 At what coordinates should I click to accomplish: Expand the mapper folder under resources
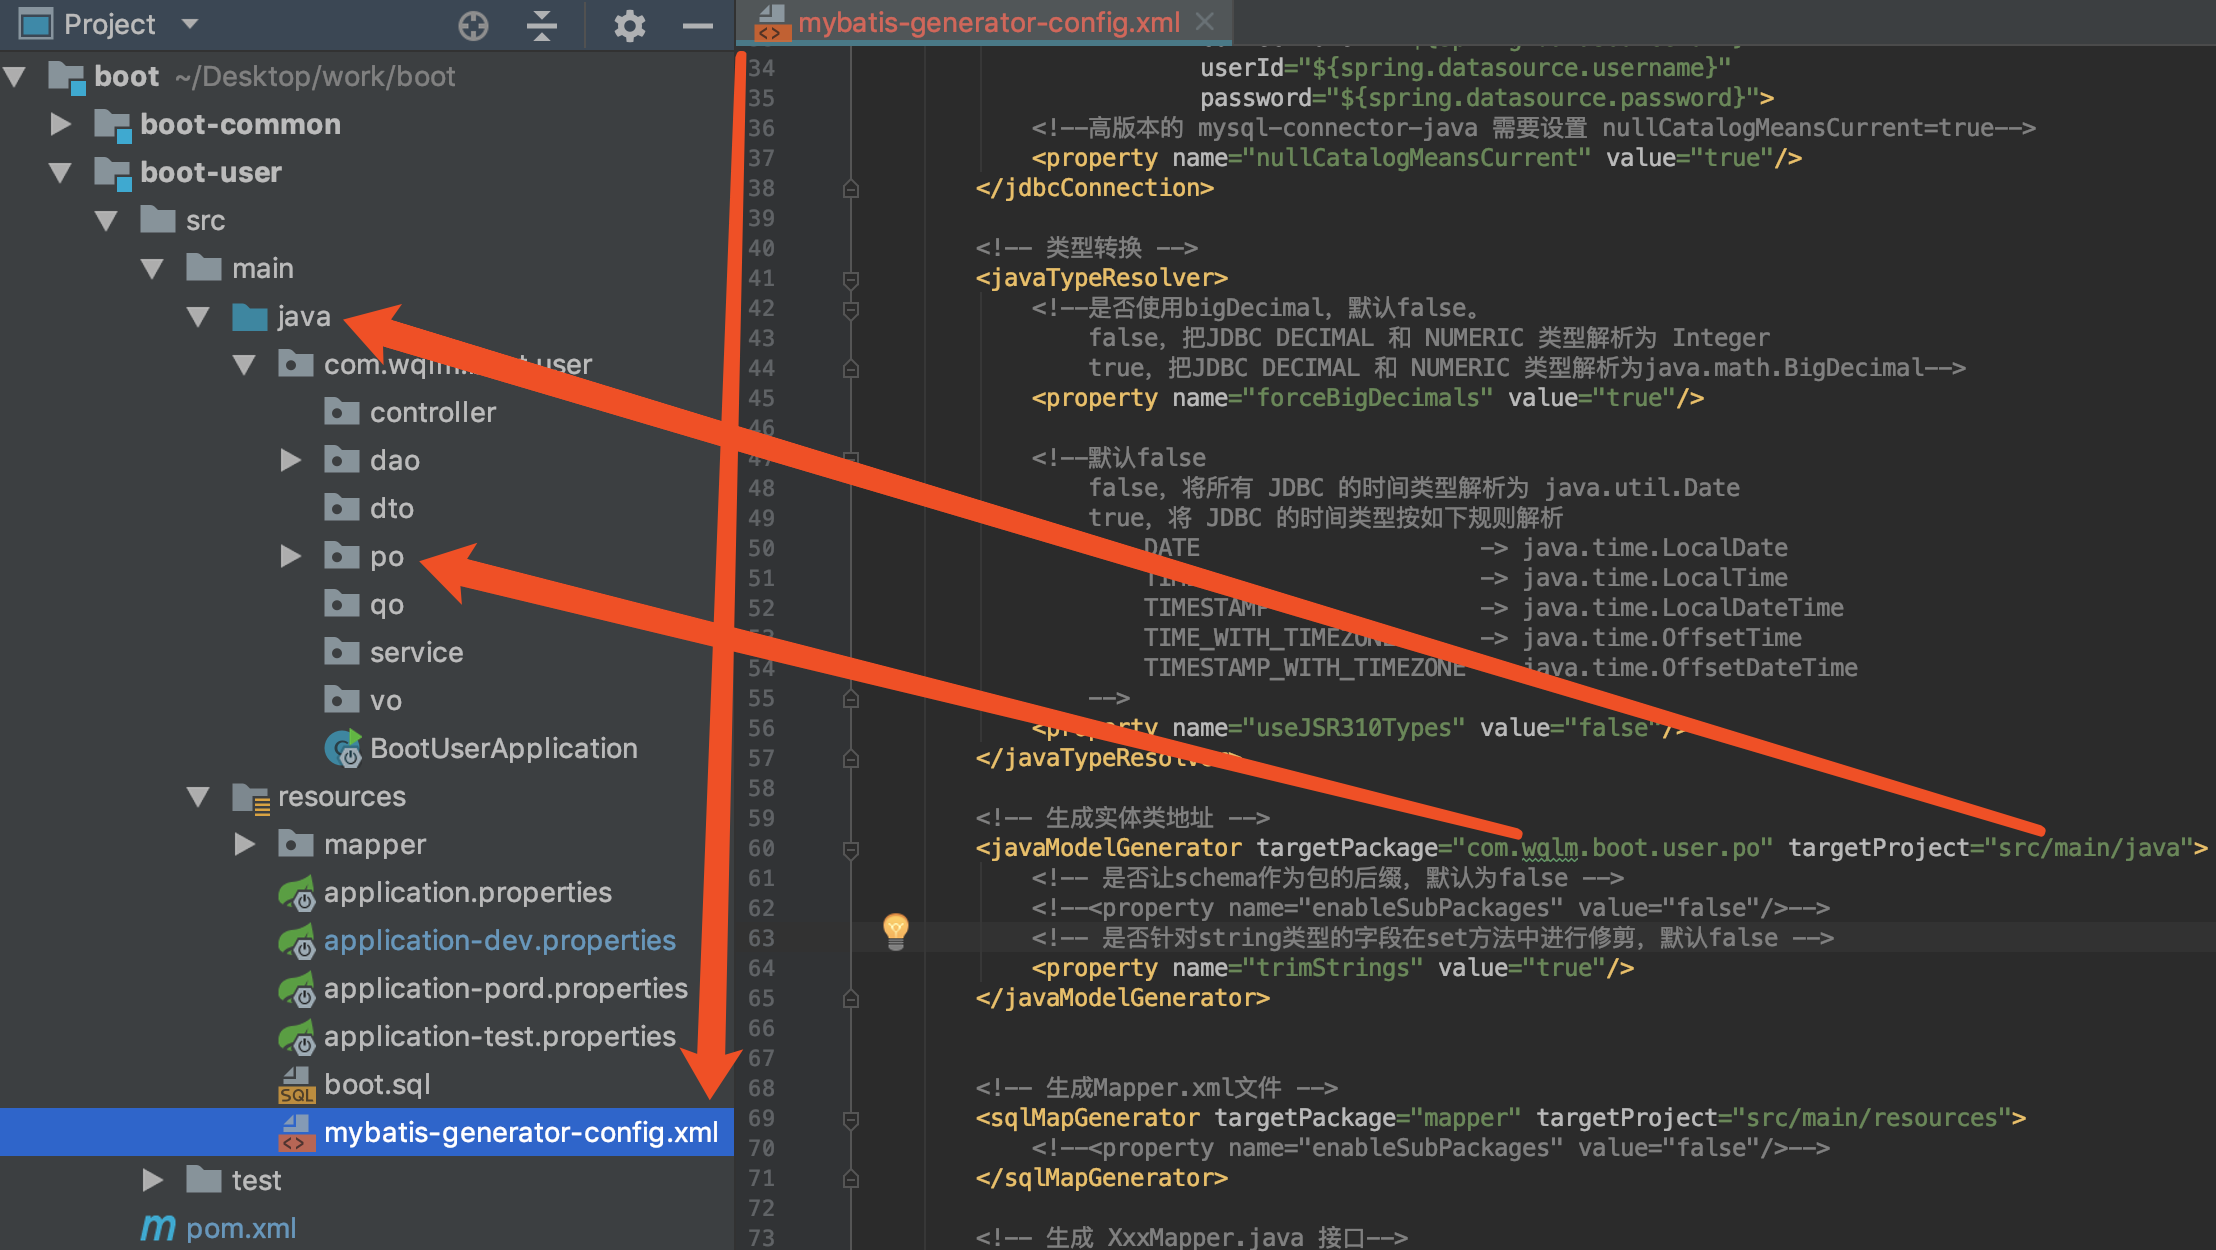pos(245,844)
